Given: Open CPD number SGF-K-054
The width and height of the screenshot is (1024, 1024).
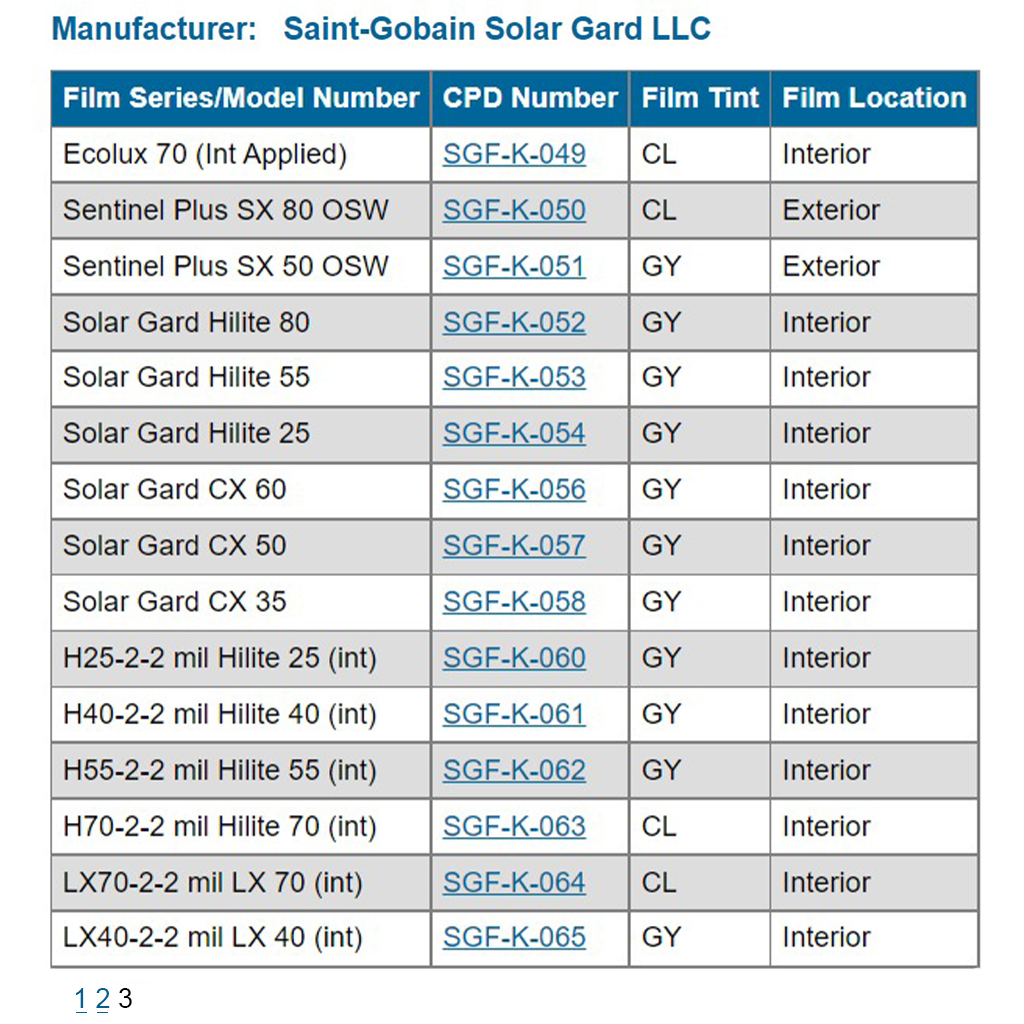Looking at the screenshot, I should click(514, 433).
